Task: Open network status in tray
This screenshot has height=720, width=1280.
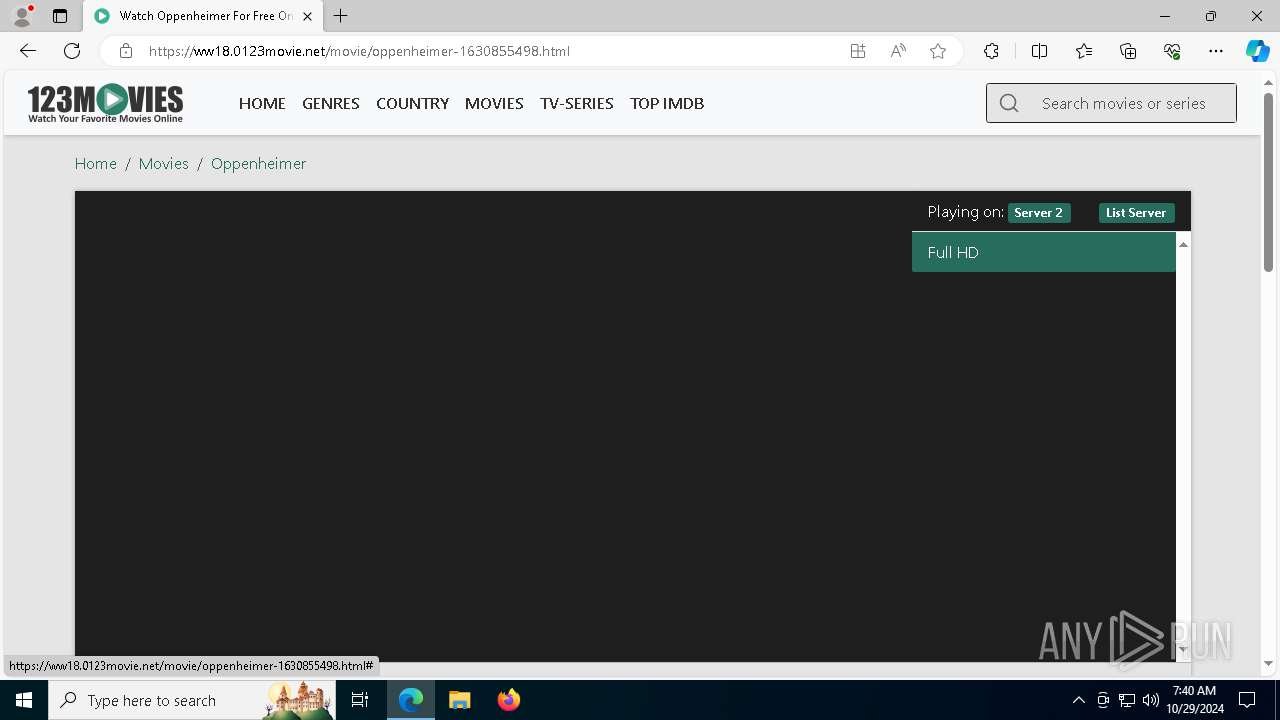Action: 1127,700
